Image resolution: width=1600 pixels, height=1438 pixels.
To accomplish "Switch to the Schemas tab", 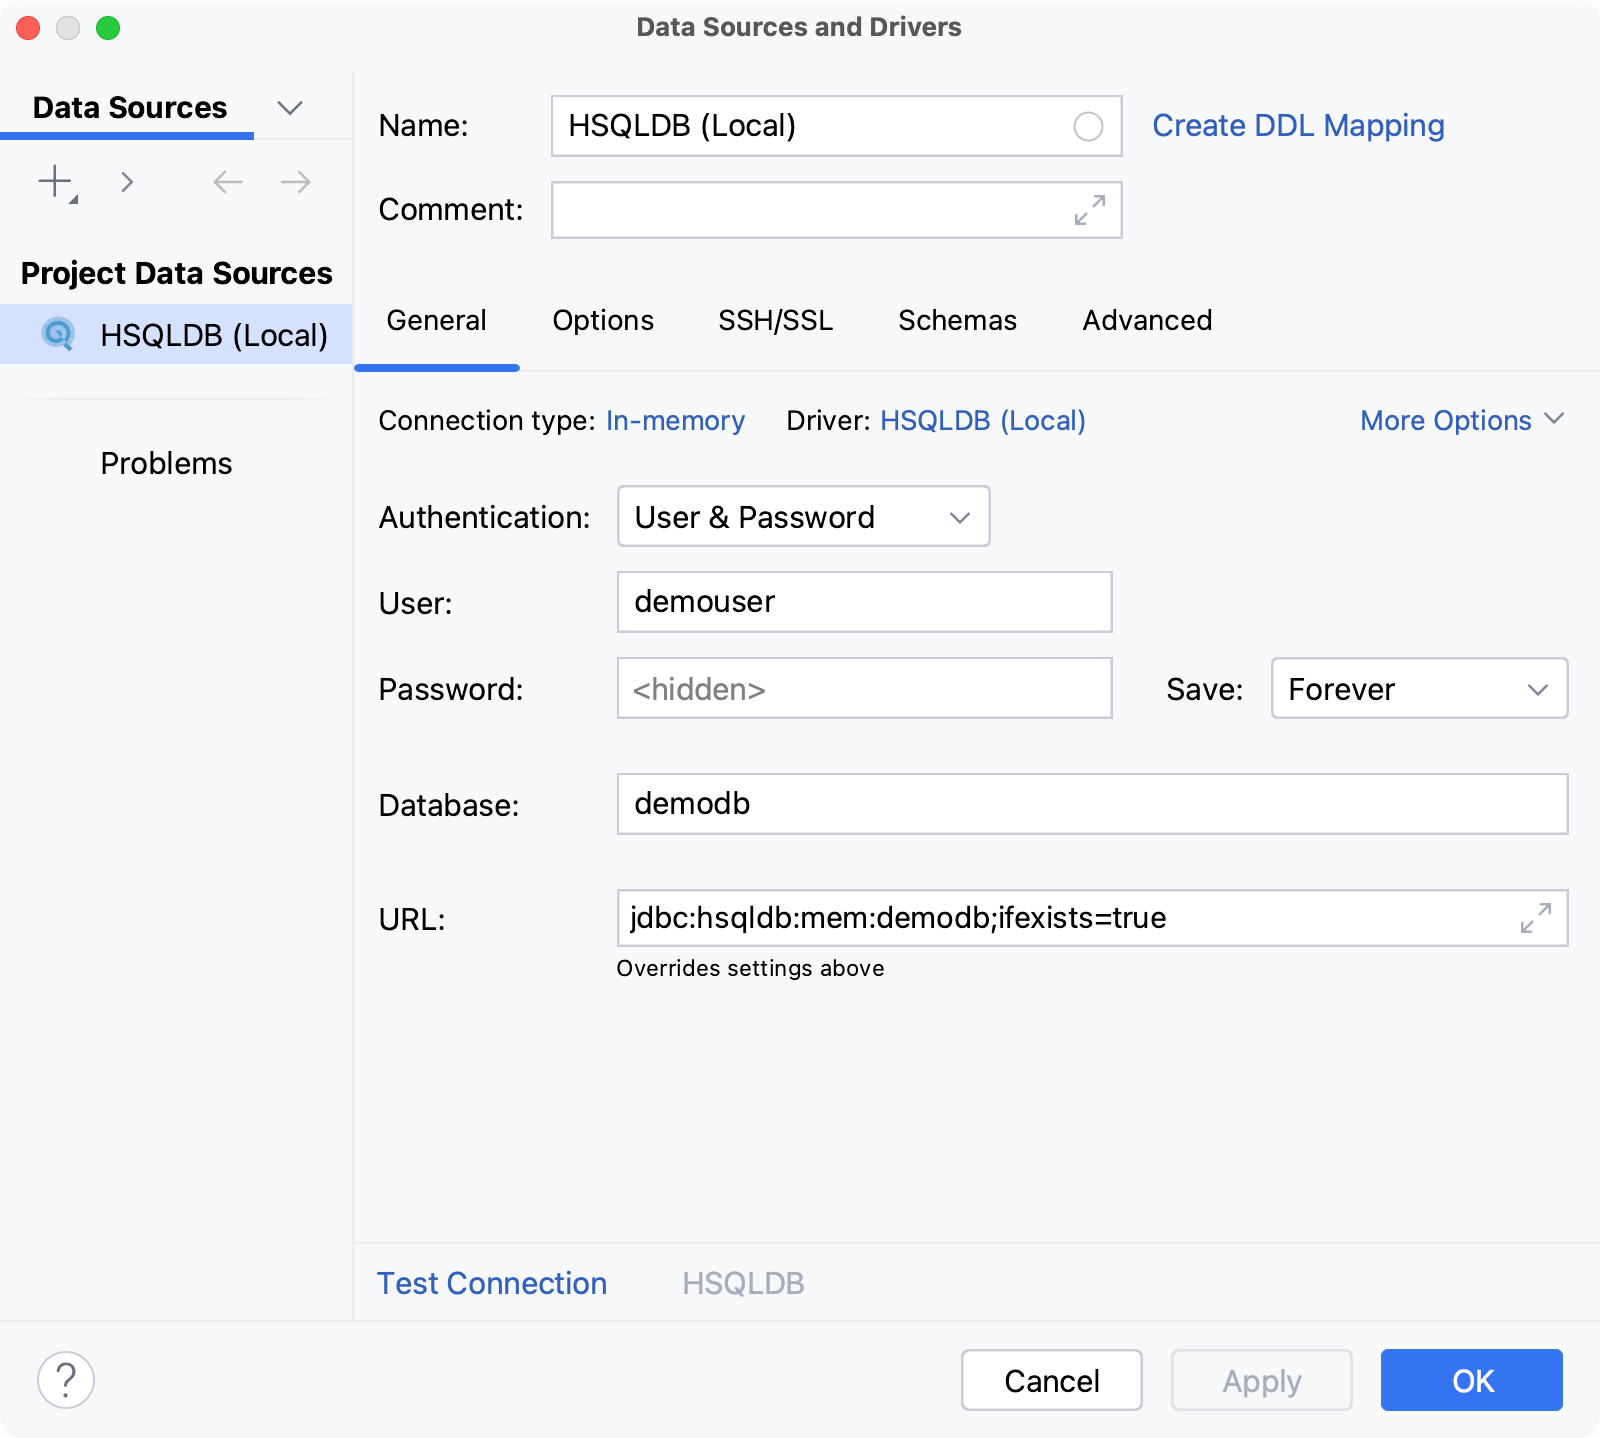I will tap(956, 320).
